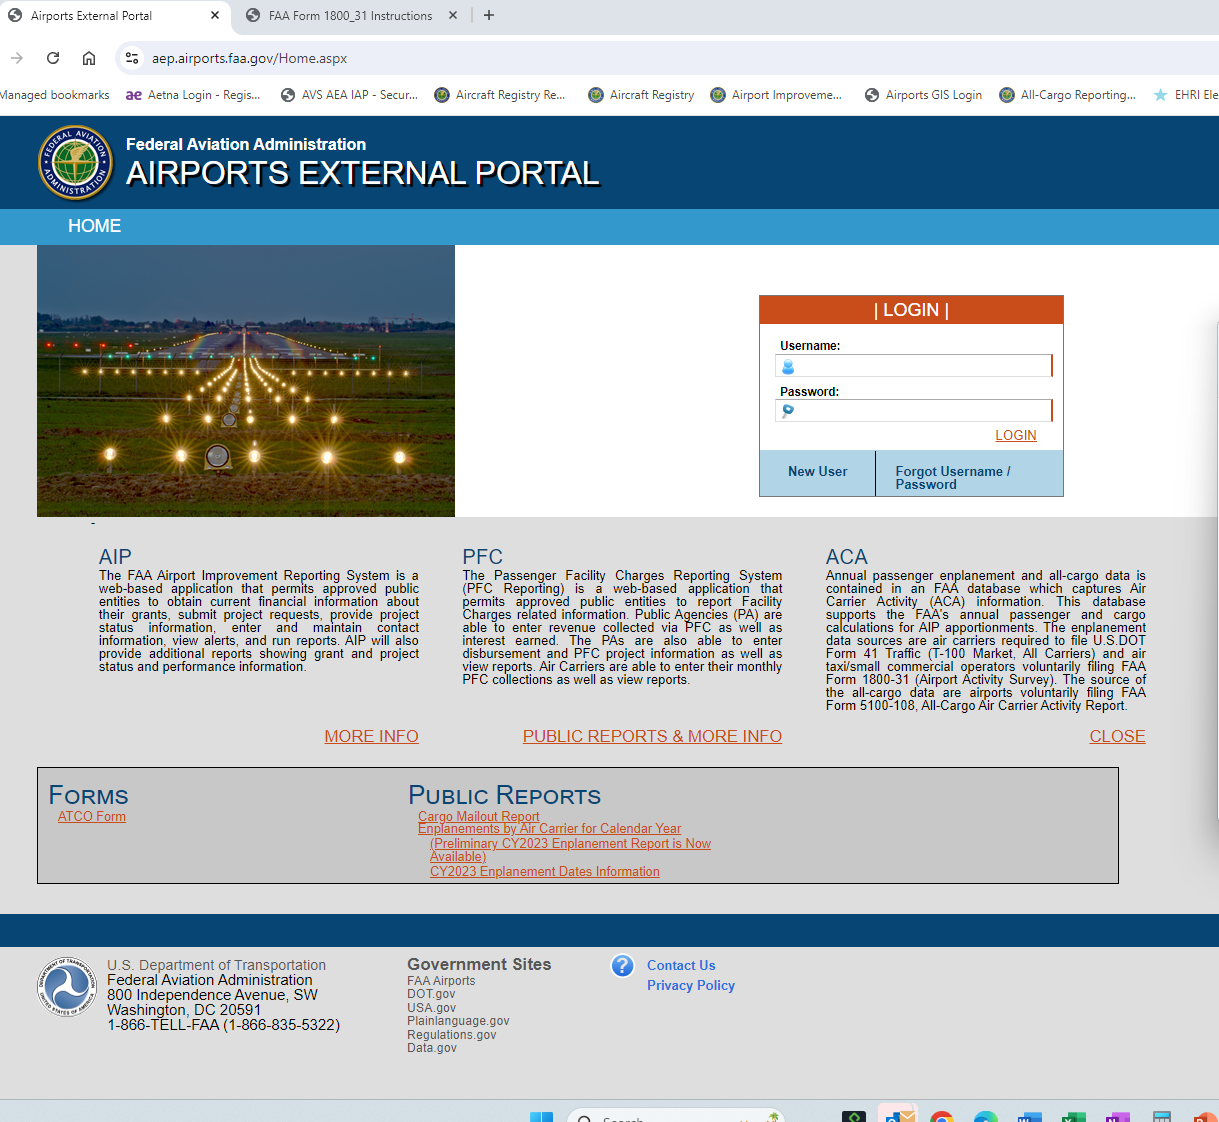Viewport: 1219px width, 1122px height.
Task: Click the runway lights photo
Action: [x=246, y=381]
